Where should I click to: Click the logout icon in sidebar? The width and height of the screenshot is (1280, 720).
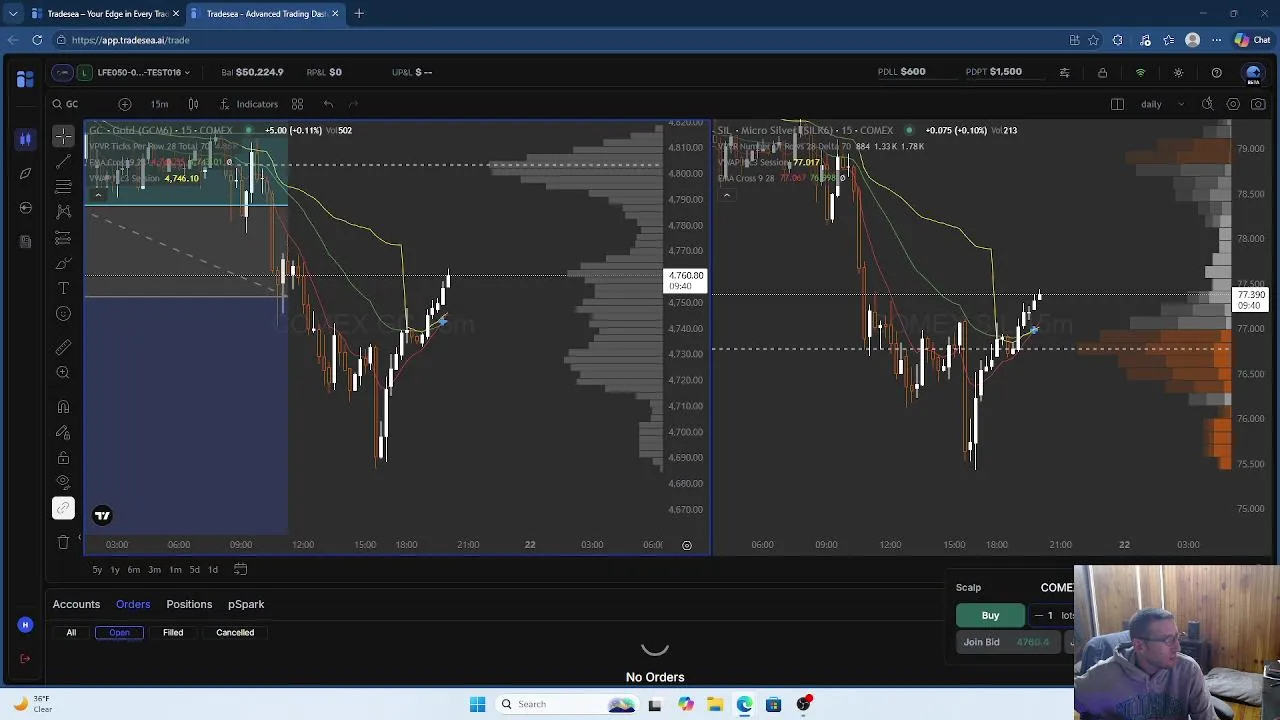25,658
